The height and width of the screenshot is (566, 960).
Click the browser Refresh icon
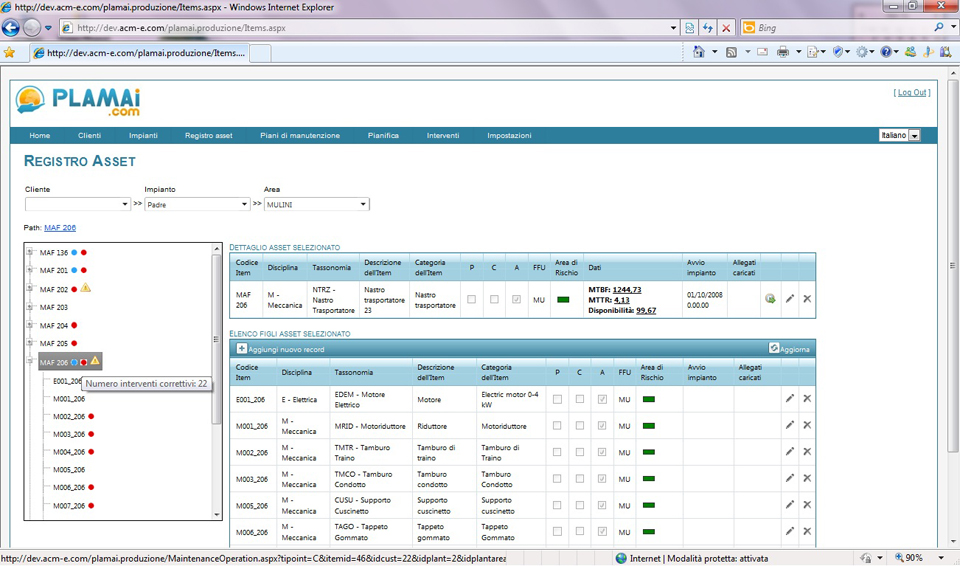[x=708, y=28]
